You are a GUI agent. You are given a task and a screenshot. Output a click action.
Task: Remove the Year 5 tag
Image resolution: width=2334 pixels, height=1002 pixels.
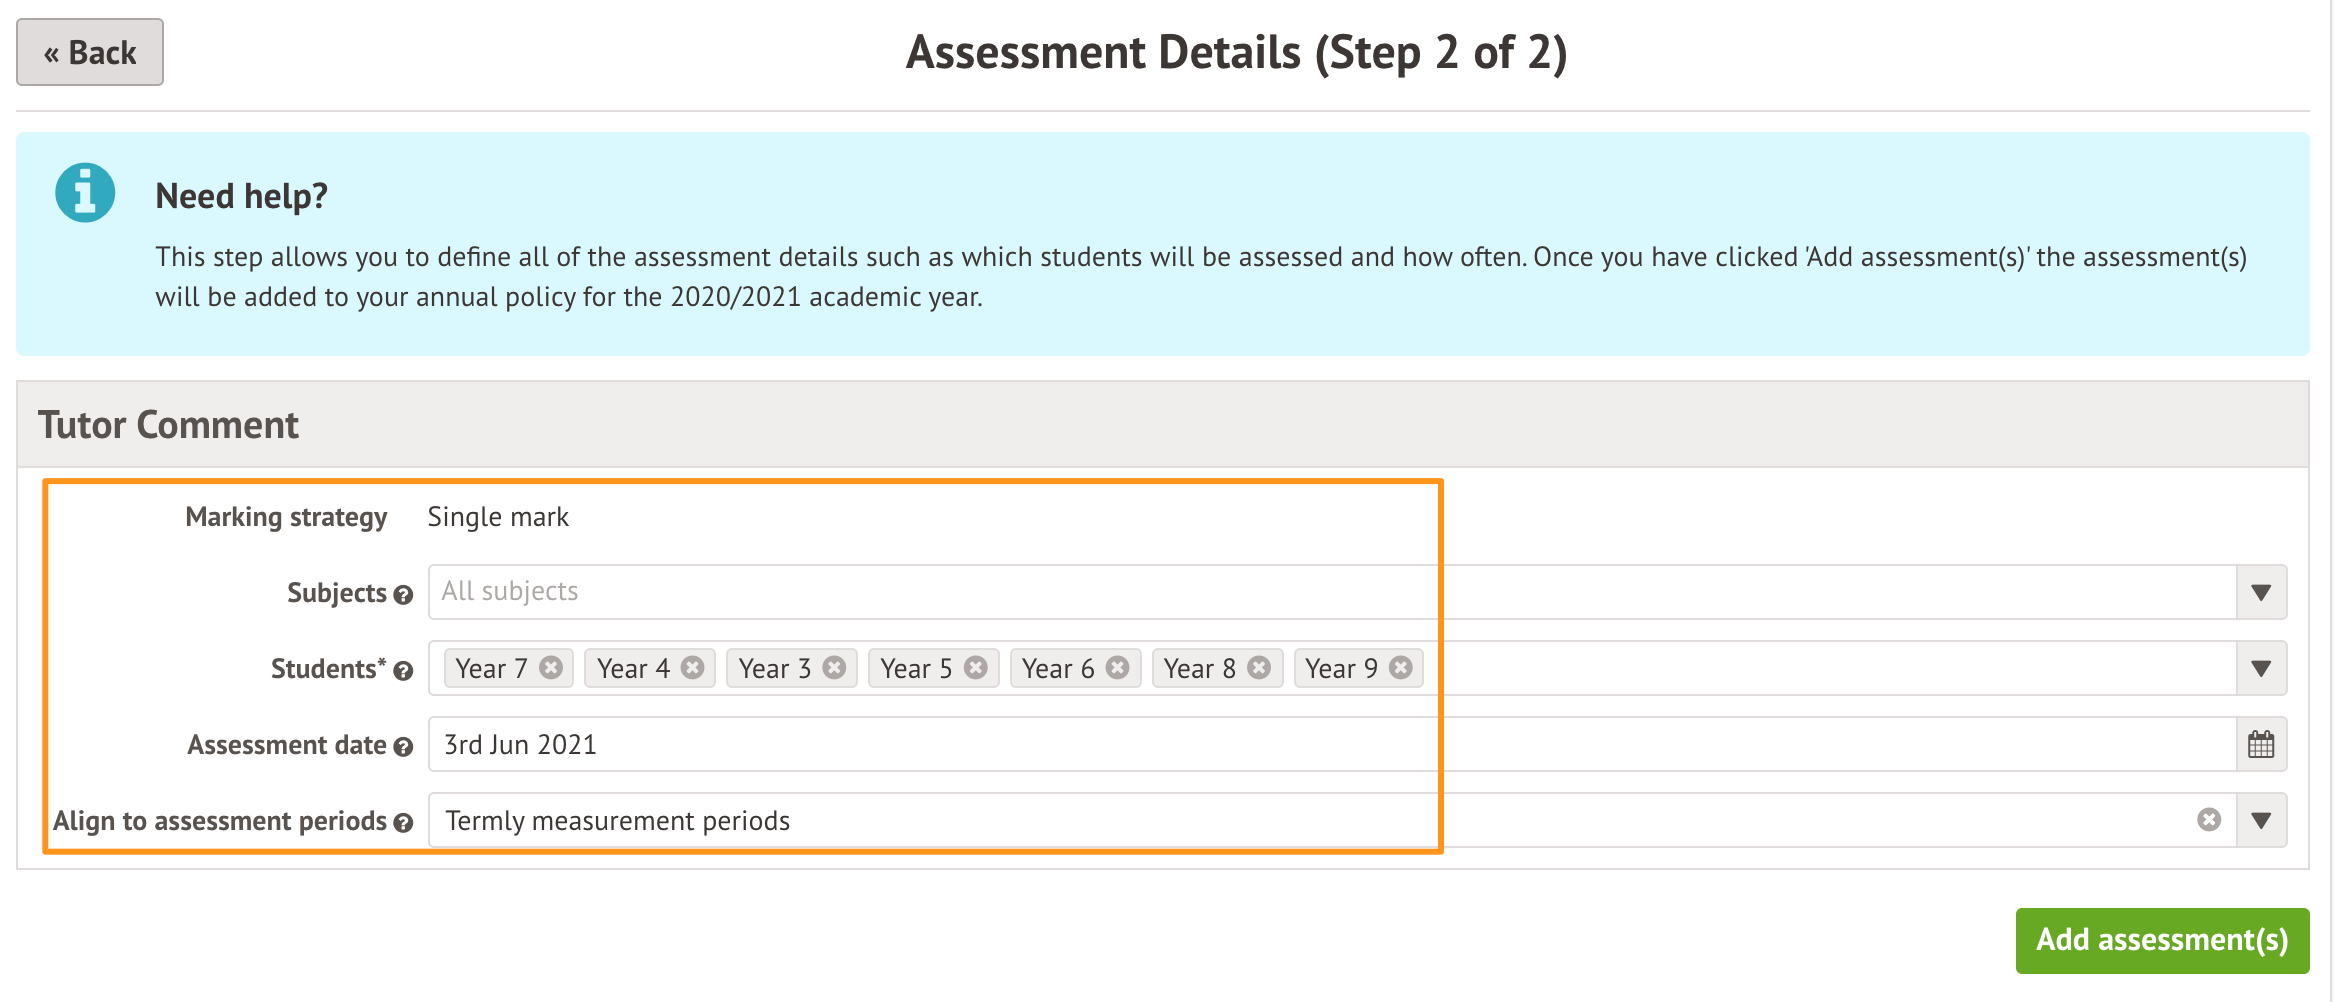976,667
